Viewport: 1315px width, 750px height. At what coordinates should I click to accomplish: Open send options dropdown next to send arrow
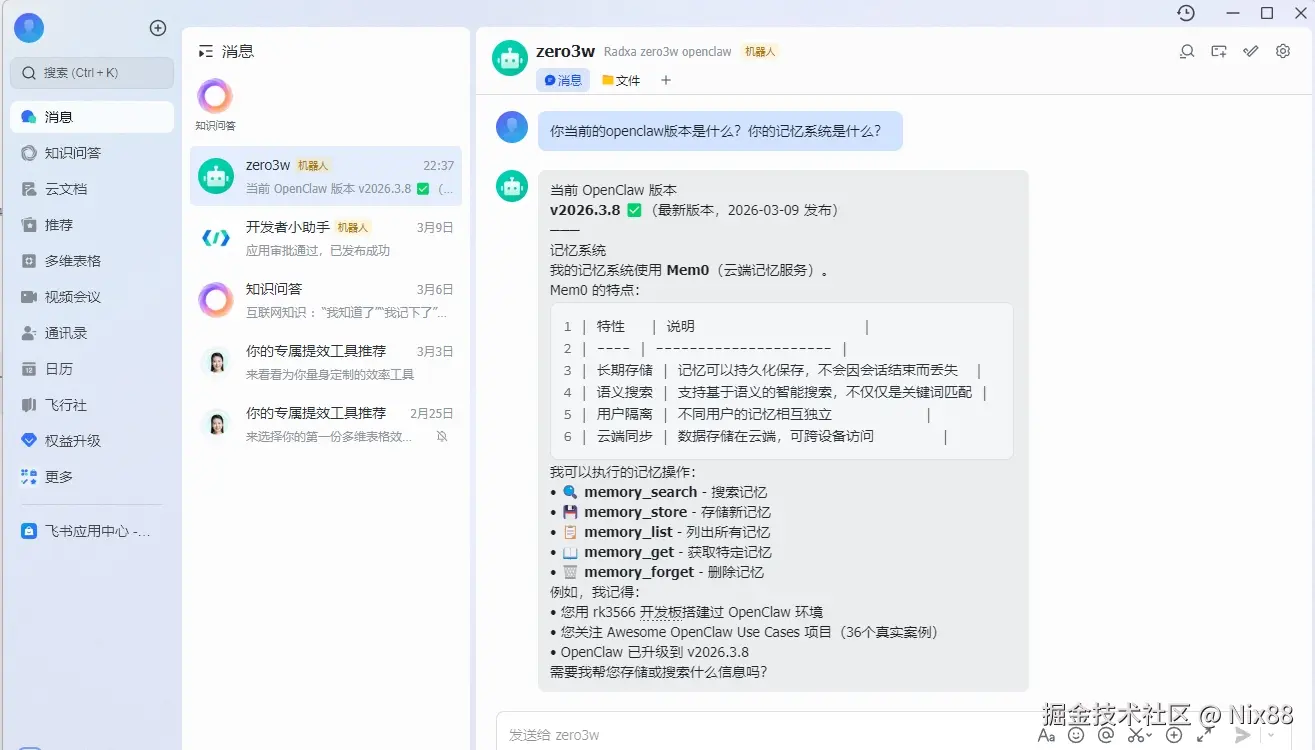pos(1272,735)
